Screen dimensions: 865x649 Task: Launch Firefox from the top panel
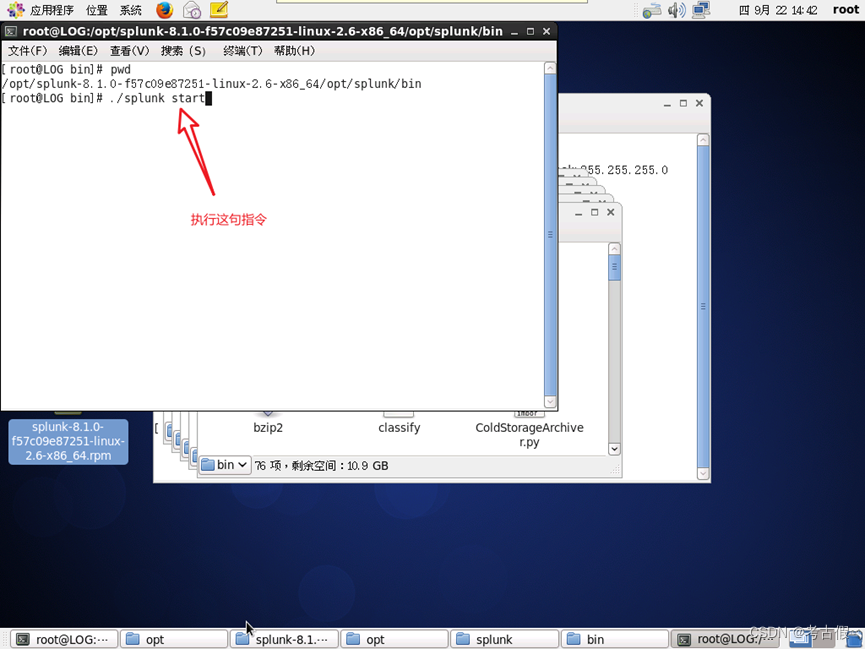click(163, 11)
